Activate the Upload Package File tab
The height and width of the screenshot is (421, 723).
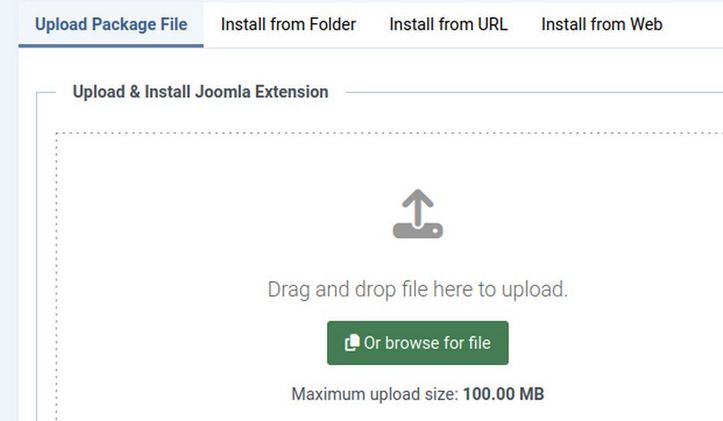(110, 24)
